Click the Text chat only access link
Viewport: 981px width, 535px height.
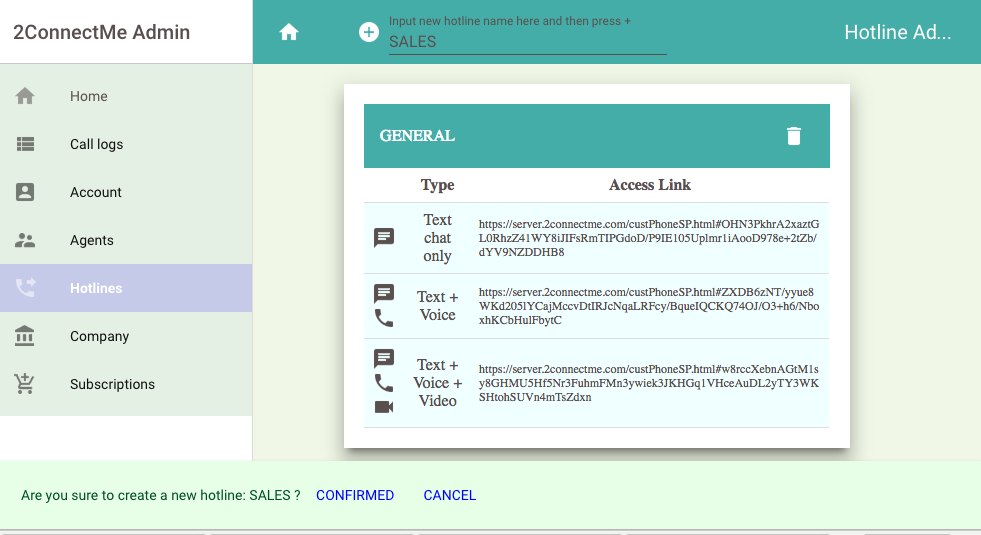coord(648,238)
